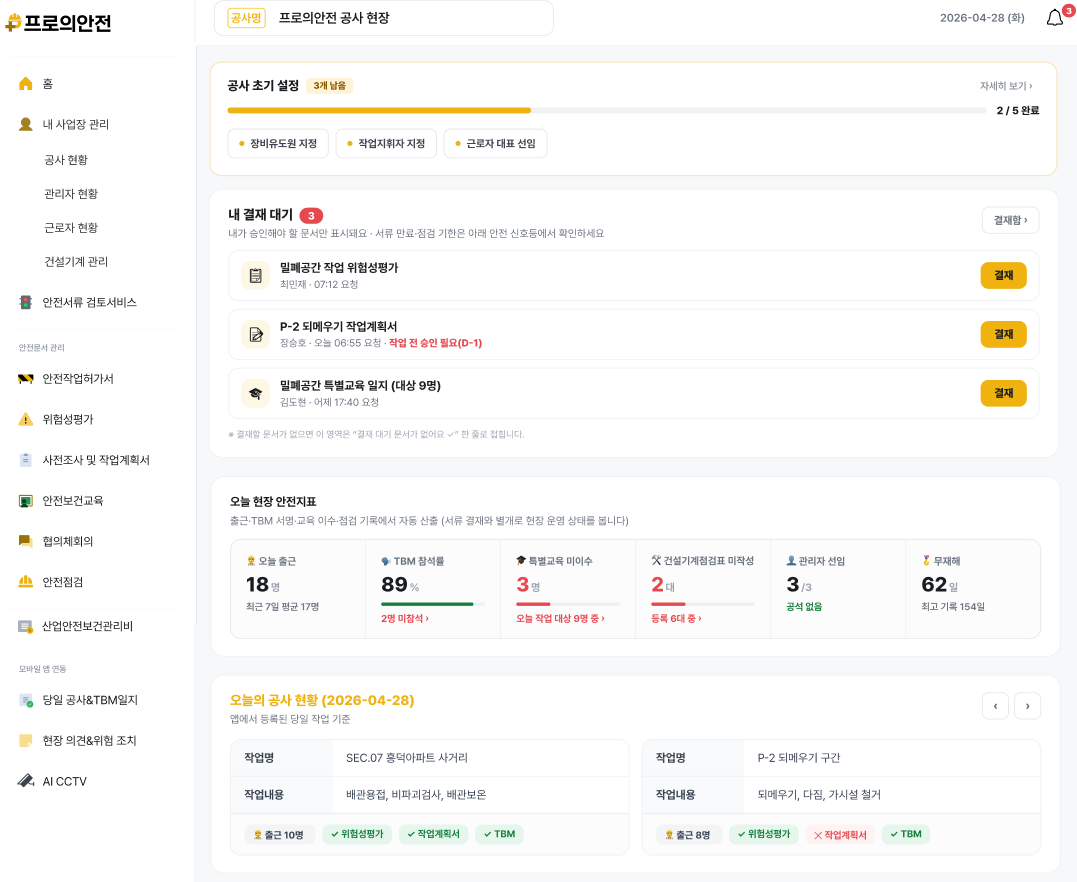1077x882 pixels.
Task: Click 출근 10명 tag on SEC.07 card
Action: 279,835
